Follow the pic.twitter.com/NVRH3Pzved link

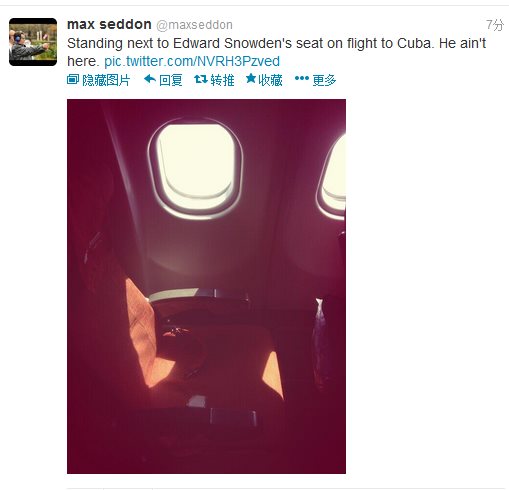pyautogui.click(x=192, y=61)
